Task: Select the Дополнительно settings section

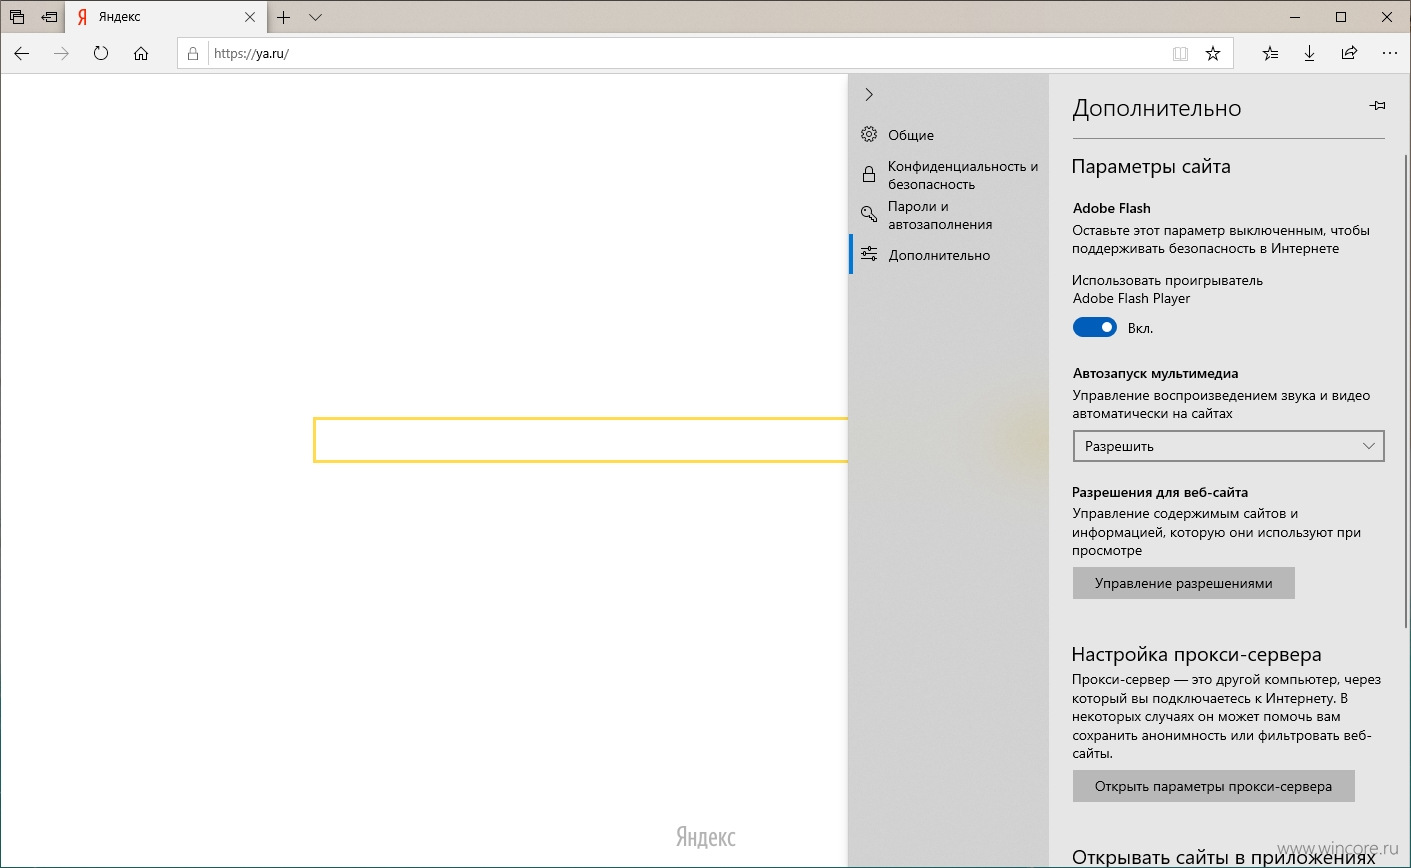Action: pyautogui.click(x=949, y=255)
